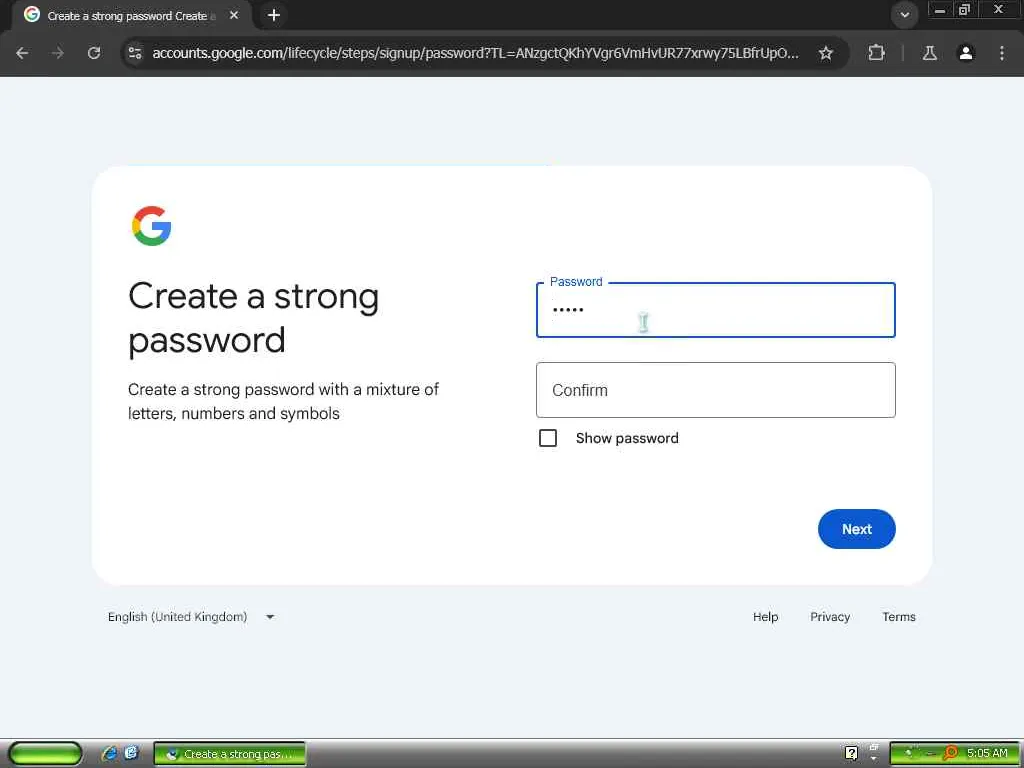Click the second quick launch browser icon
This screenshot has height=768, width=1024.
click(131, 753)
